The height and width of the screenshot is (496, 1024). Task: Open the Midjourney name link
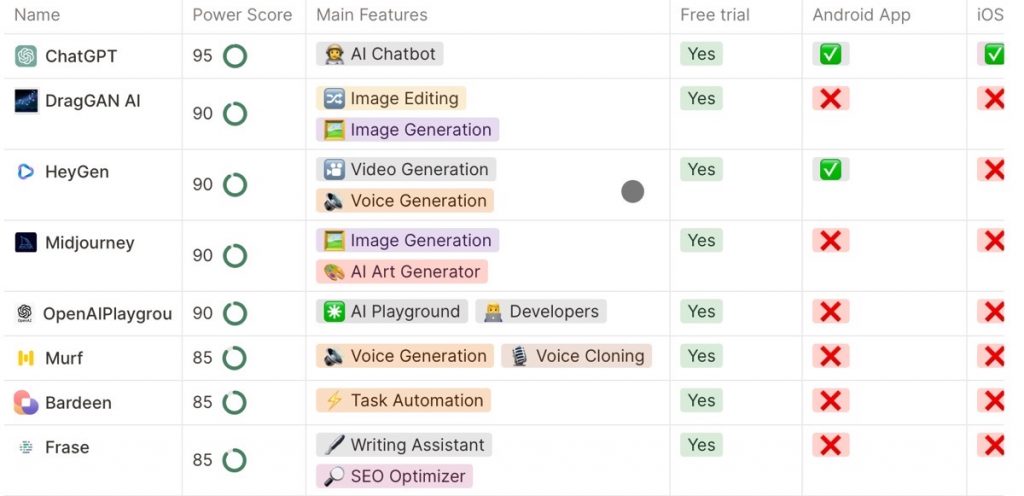(x=89, y=243)
